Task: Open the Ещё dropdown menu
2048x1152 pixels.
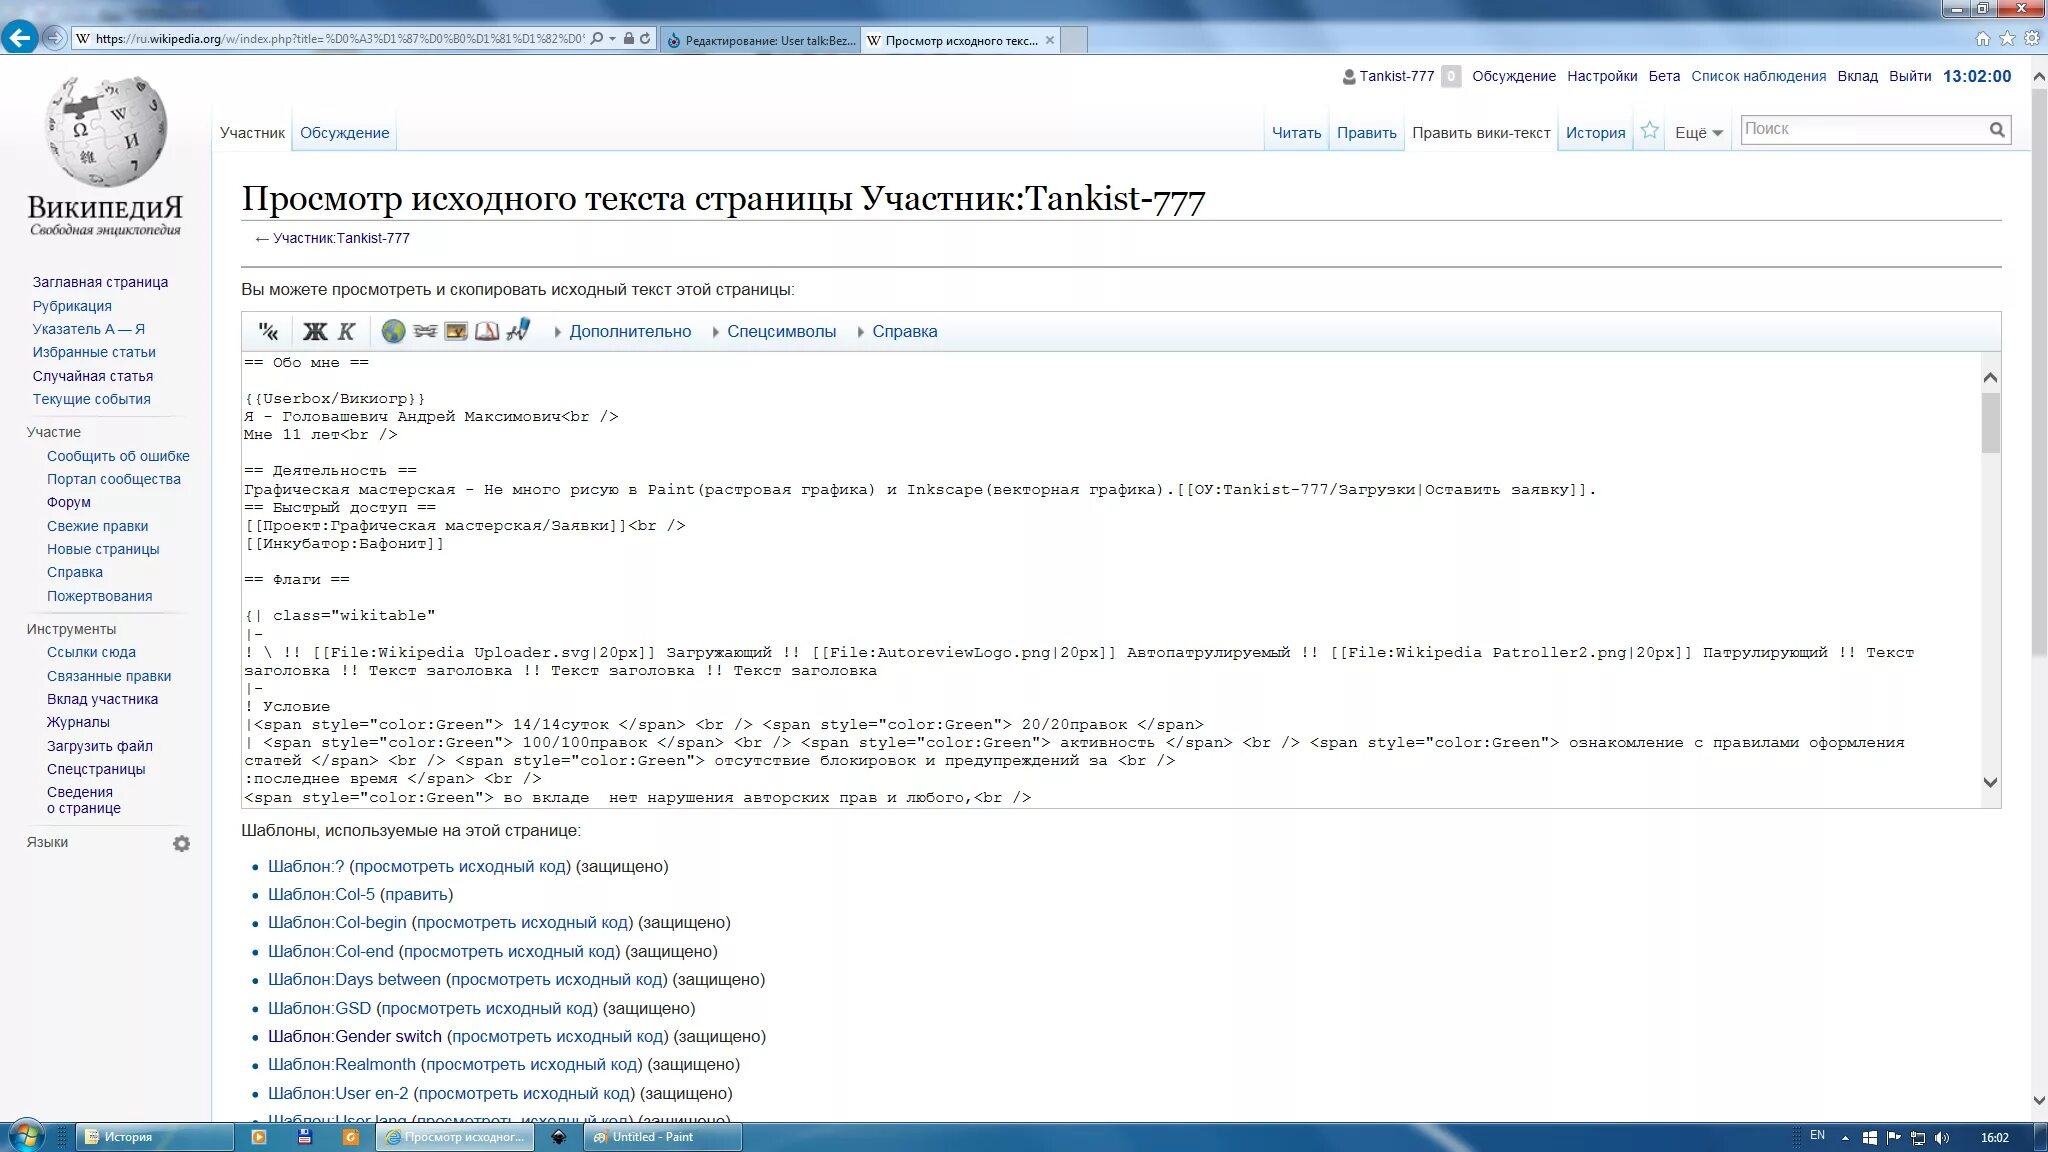Action: (x=1698, y=133)
